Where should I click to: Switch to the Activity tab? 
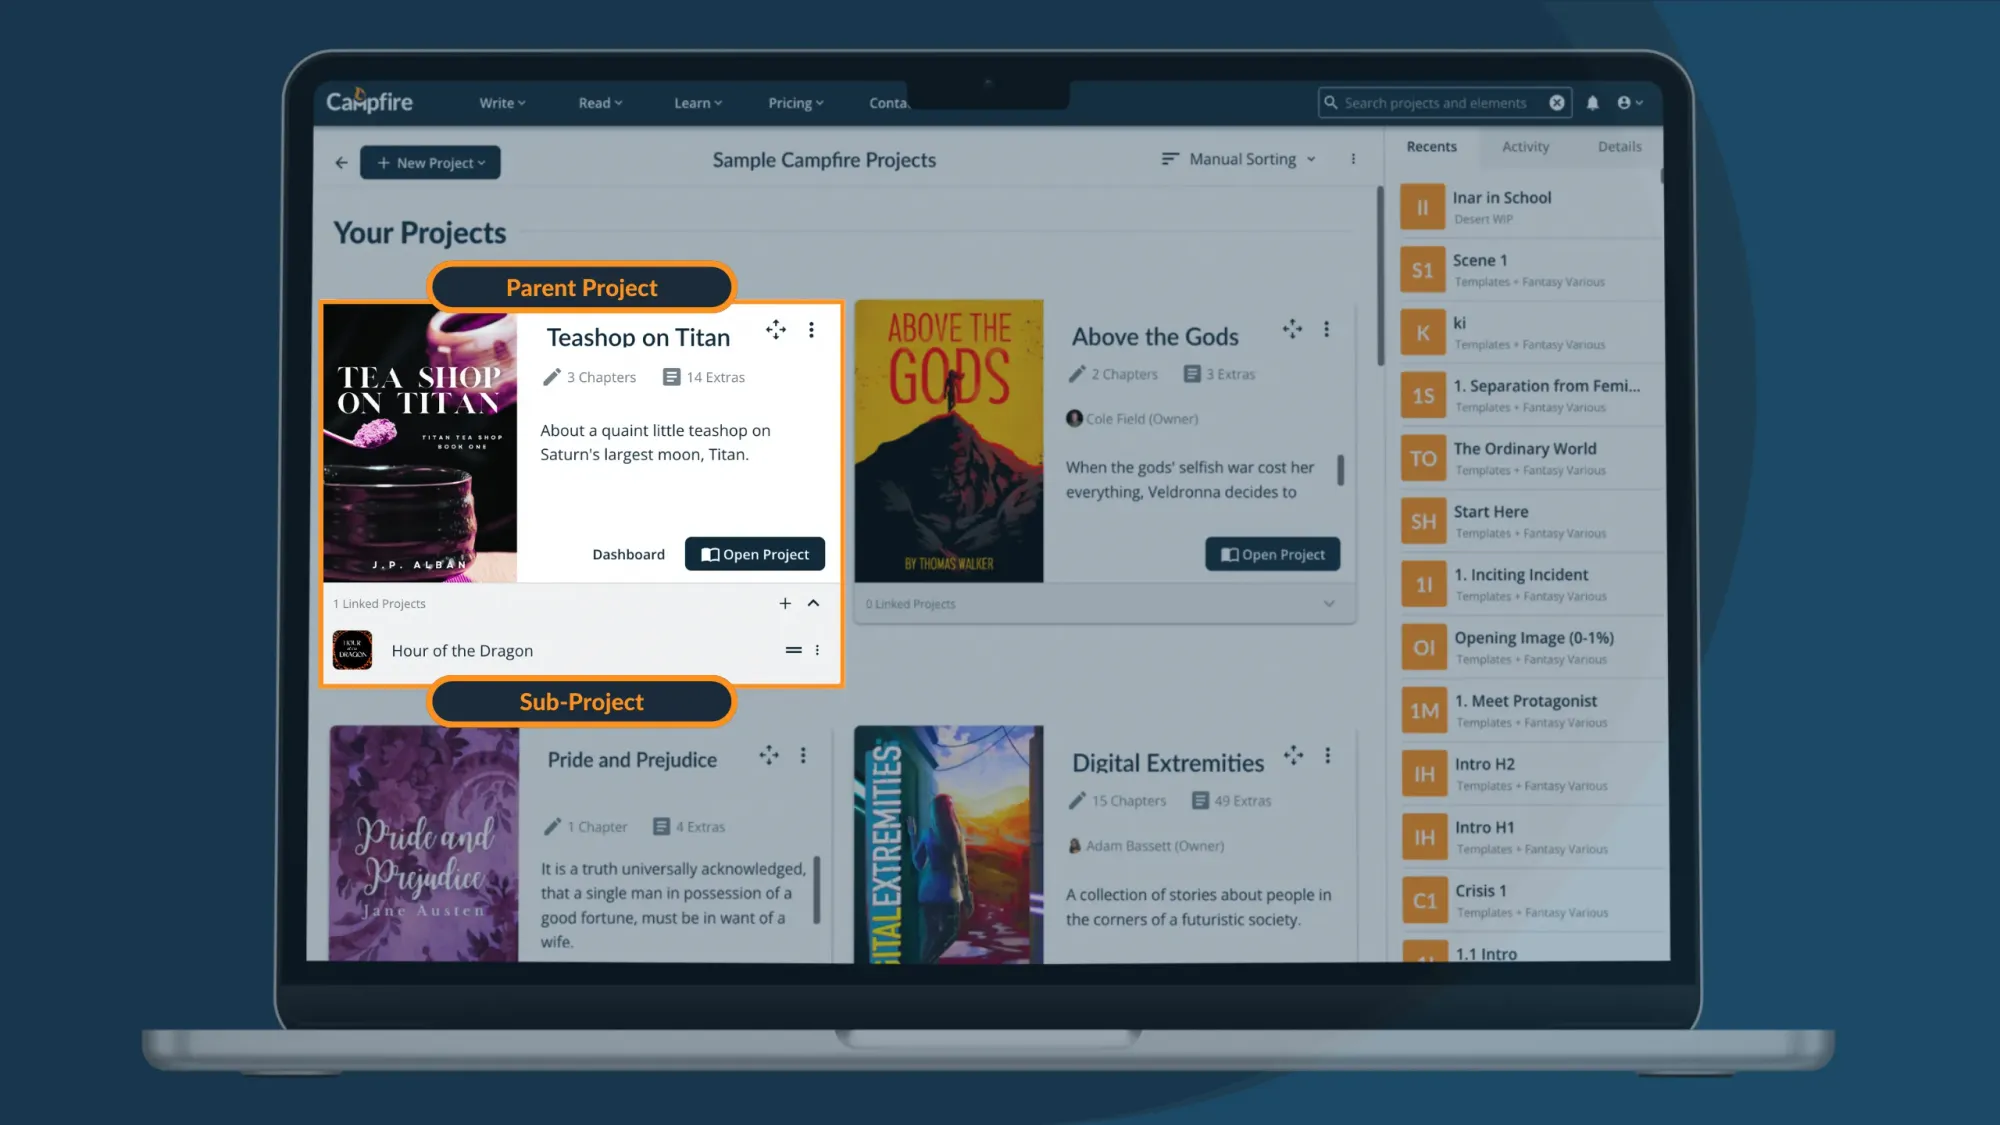point(1525,146)
